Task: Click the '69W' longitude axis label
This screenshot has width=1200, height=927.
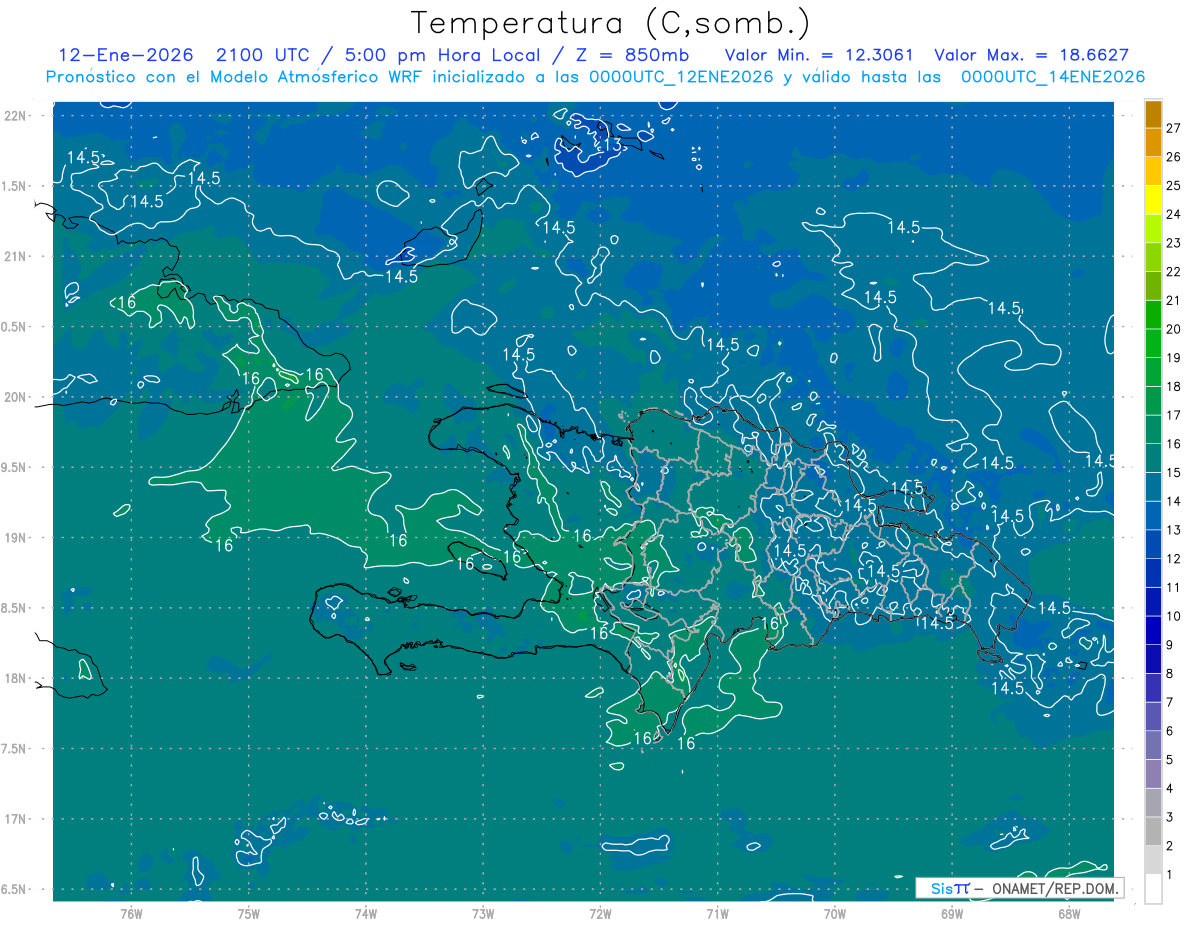Action: [952, 914]
